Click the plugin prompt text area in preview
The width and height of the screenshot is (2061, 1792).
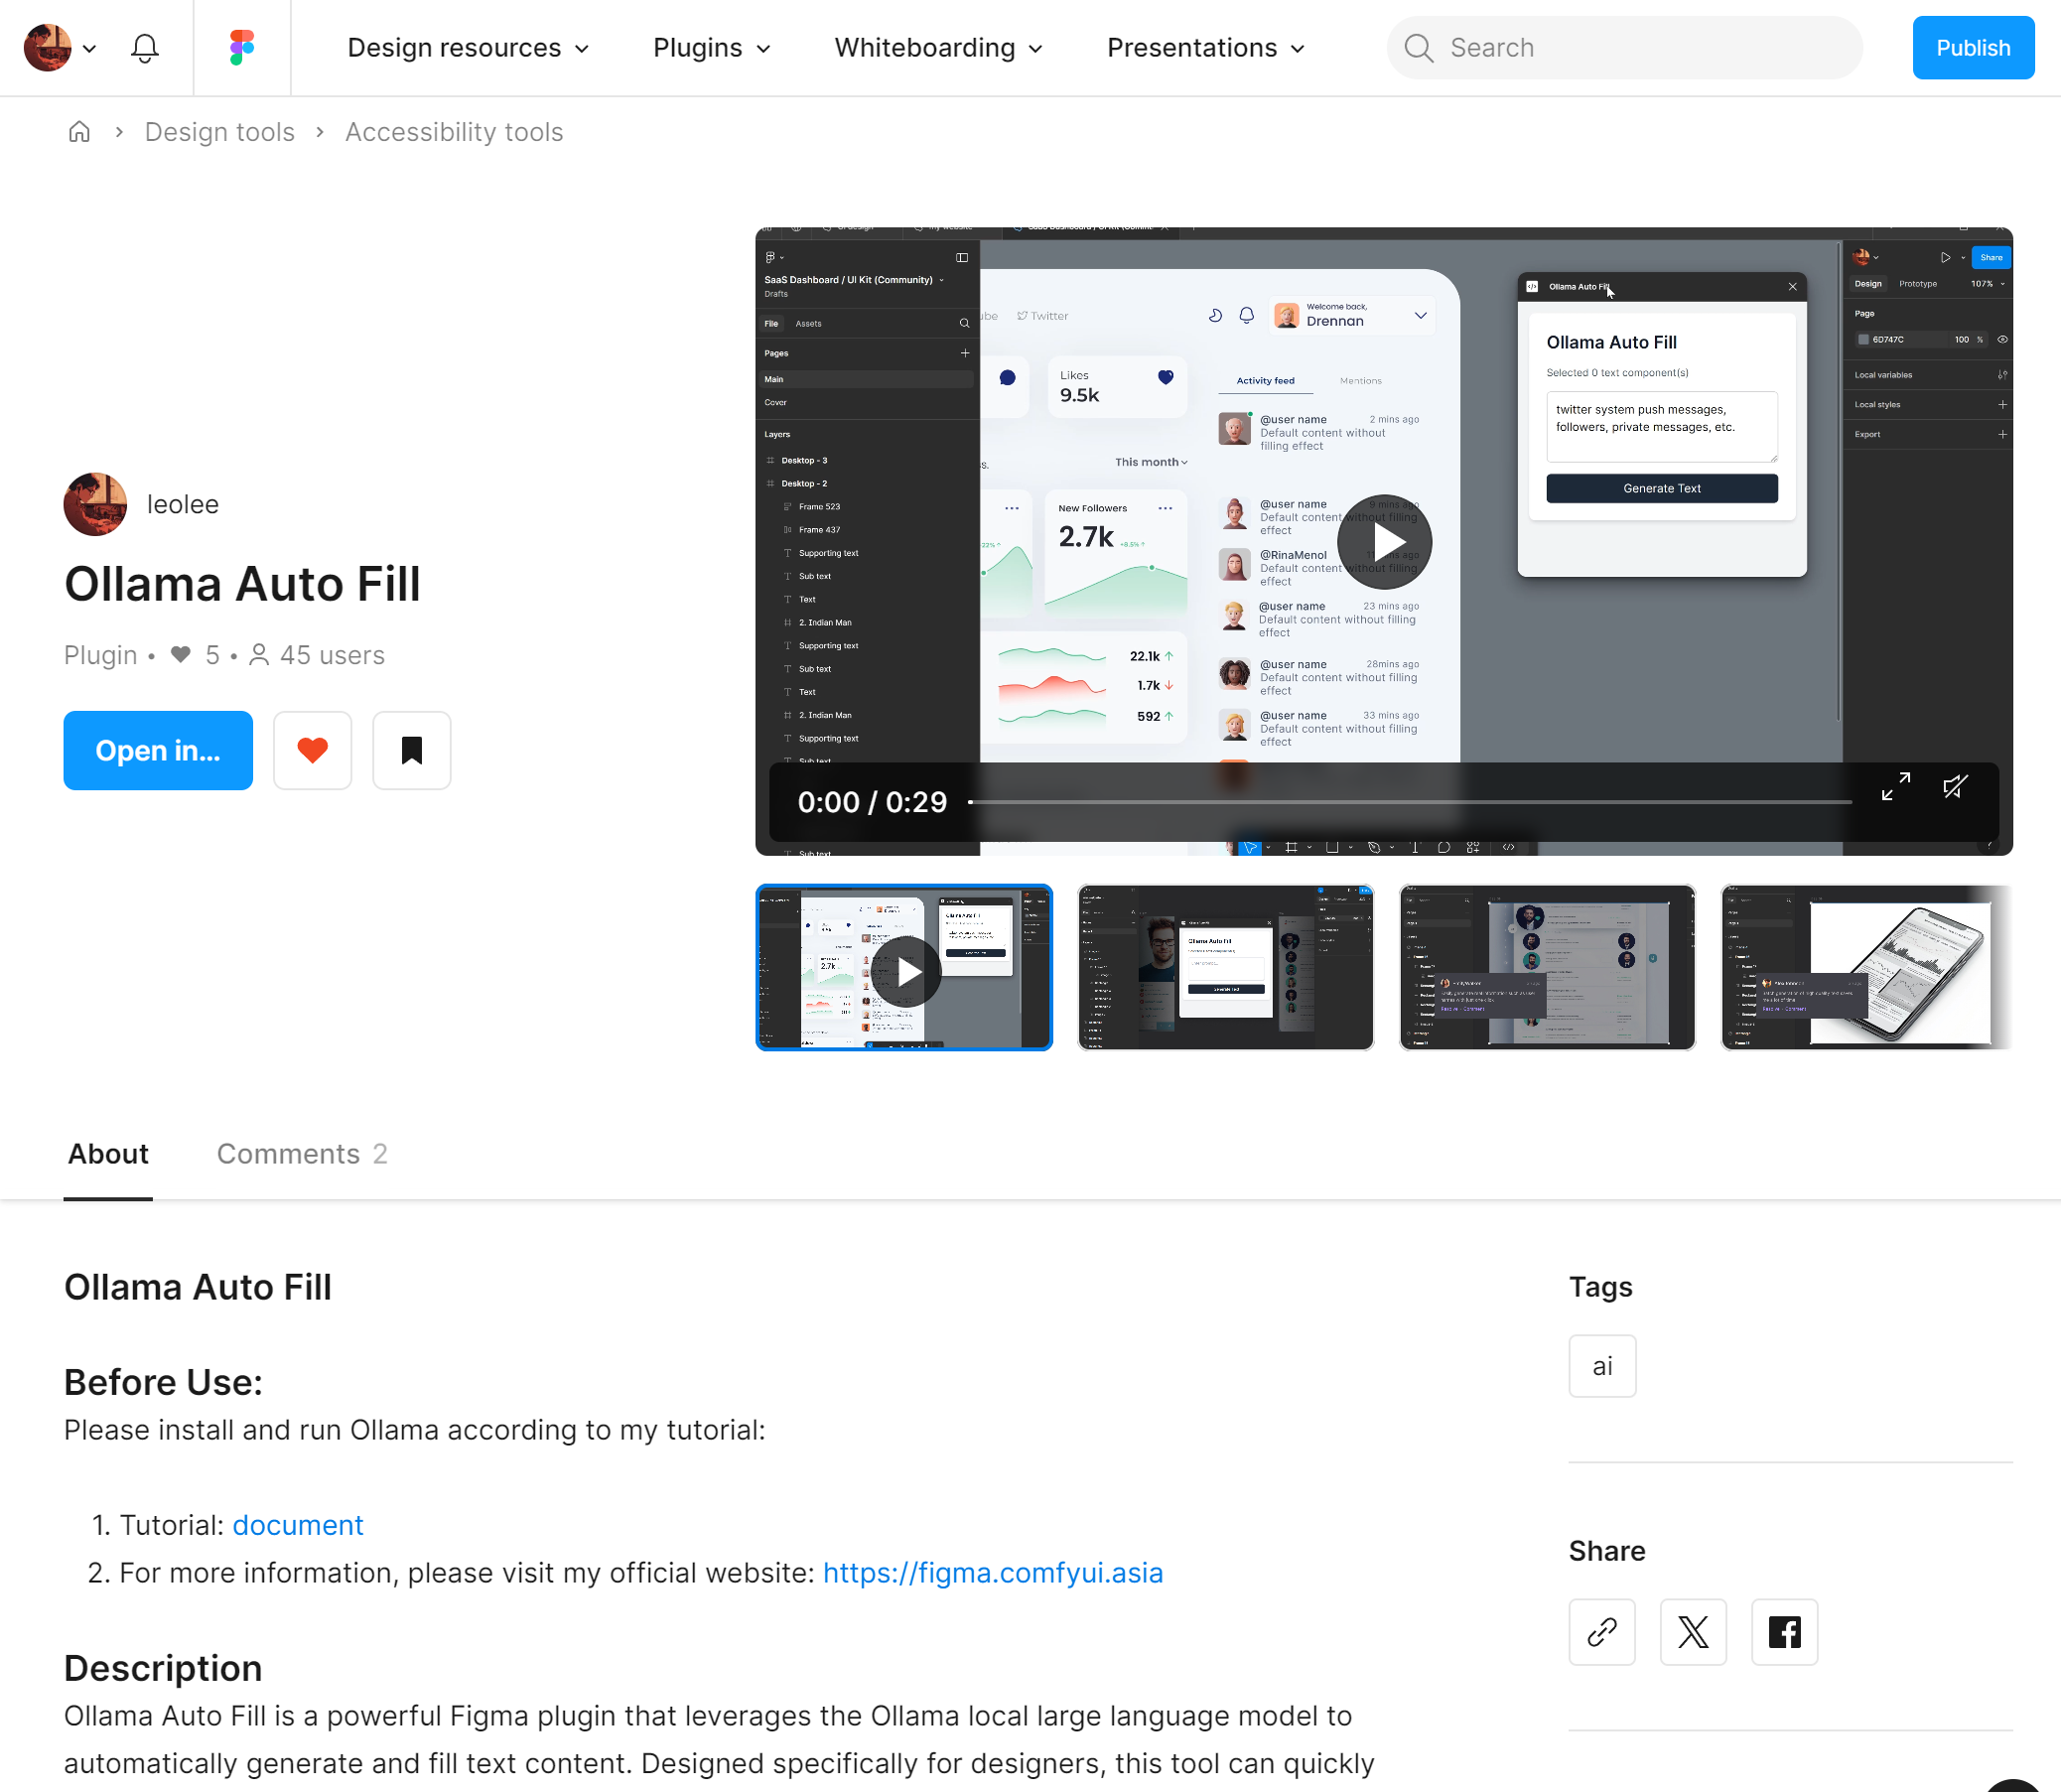coord(1662,426)
